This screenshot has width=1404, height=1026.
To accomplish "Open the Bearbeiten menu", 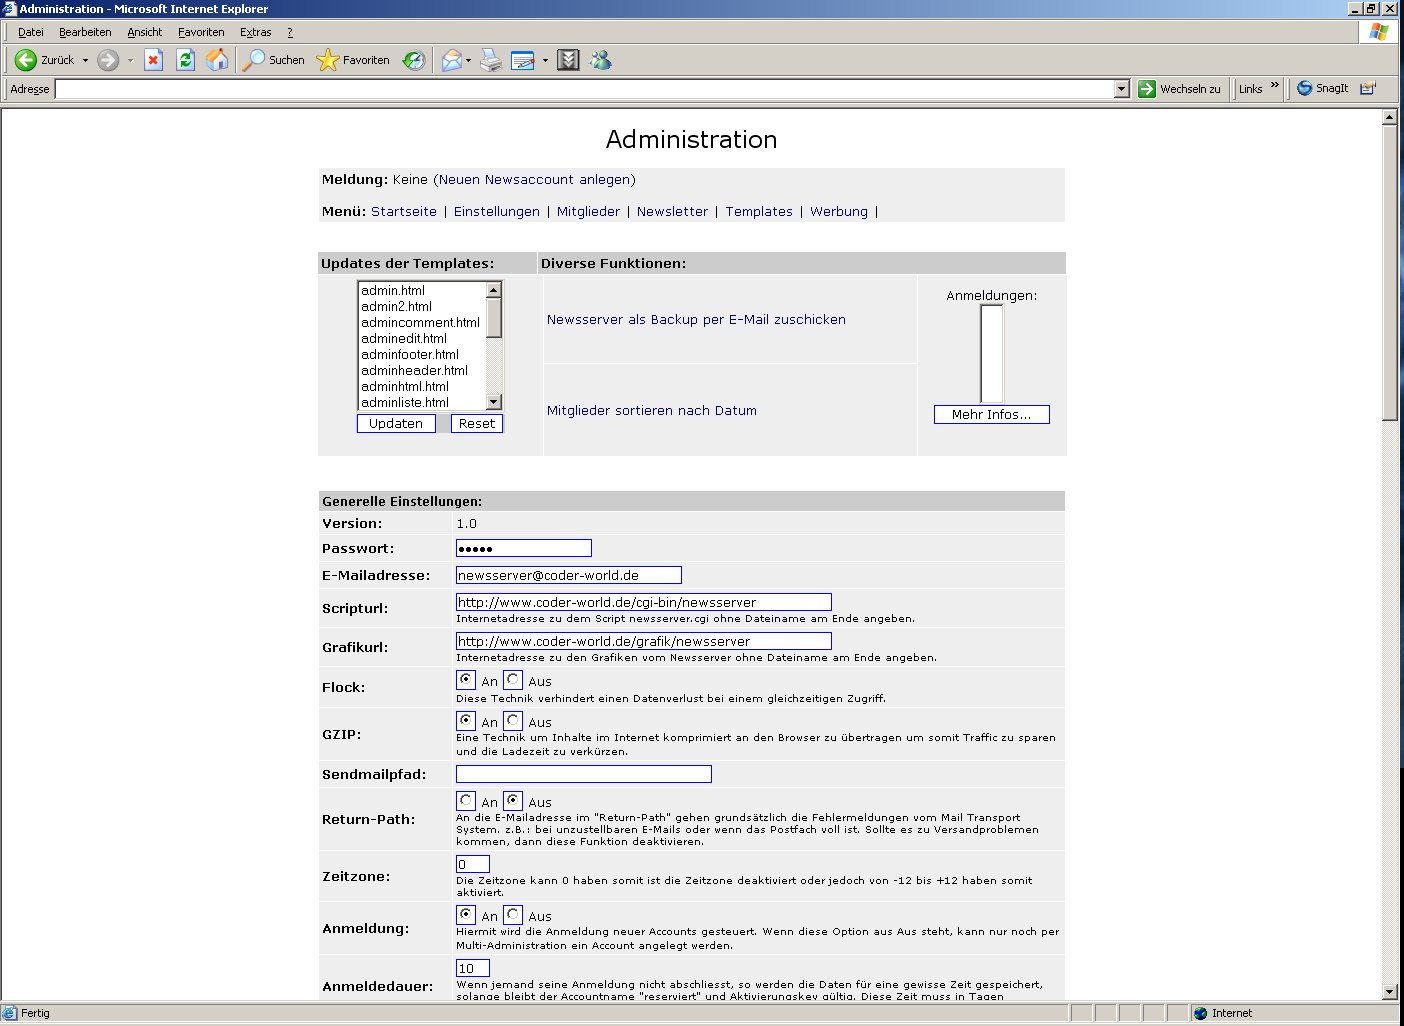I will pos(85,32).
